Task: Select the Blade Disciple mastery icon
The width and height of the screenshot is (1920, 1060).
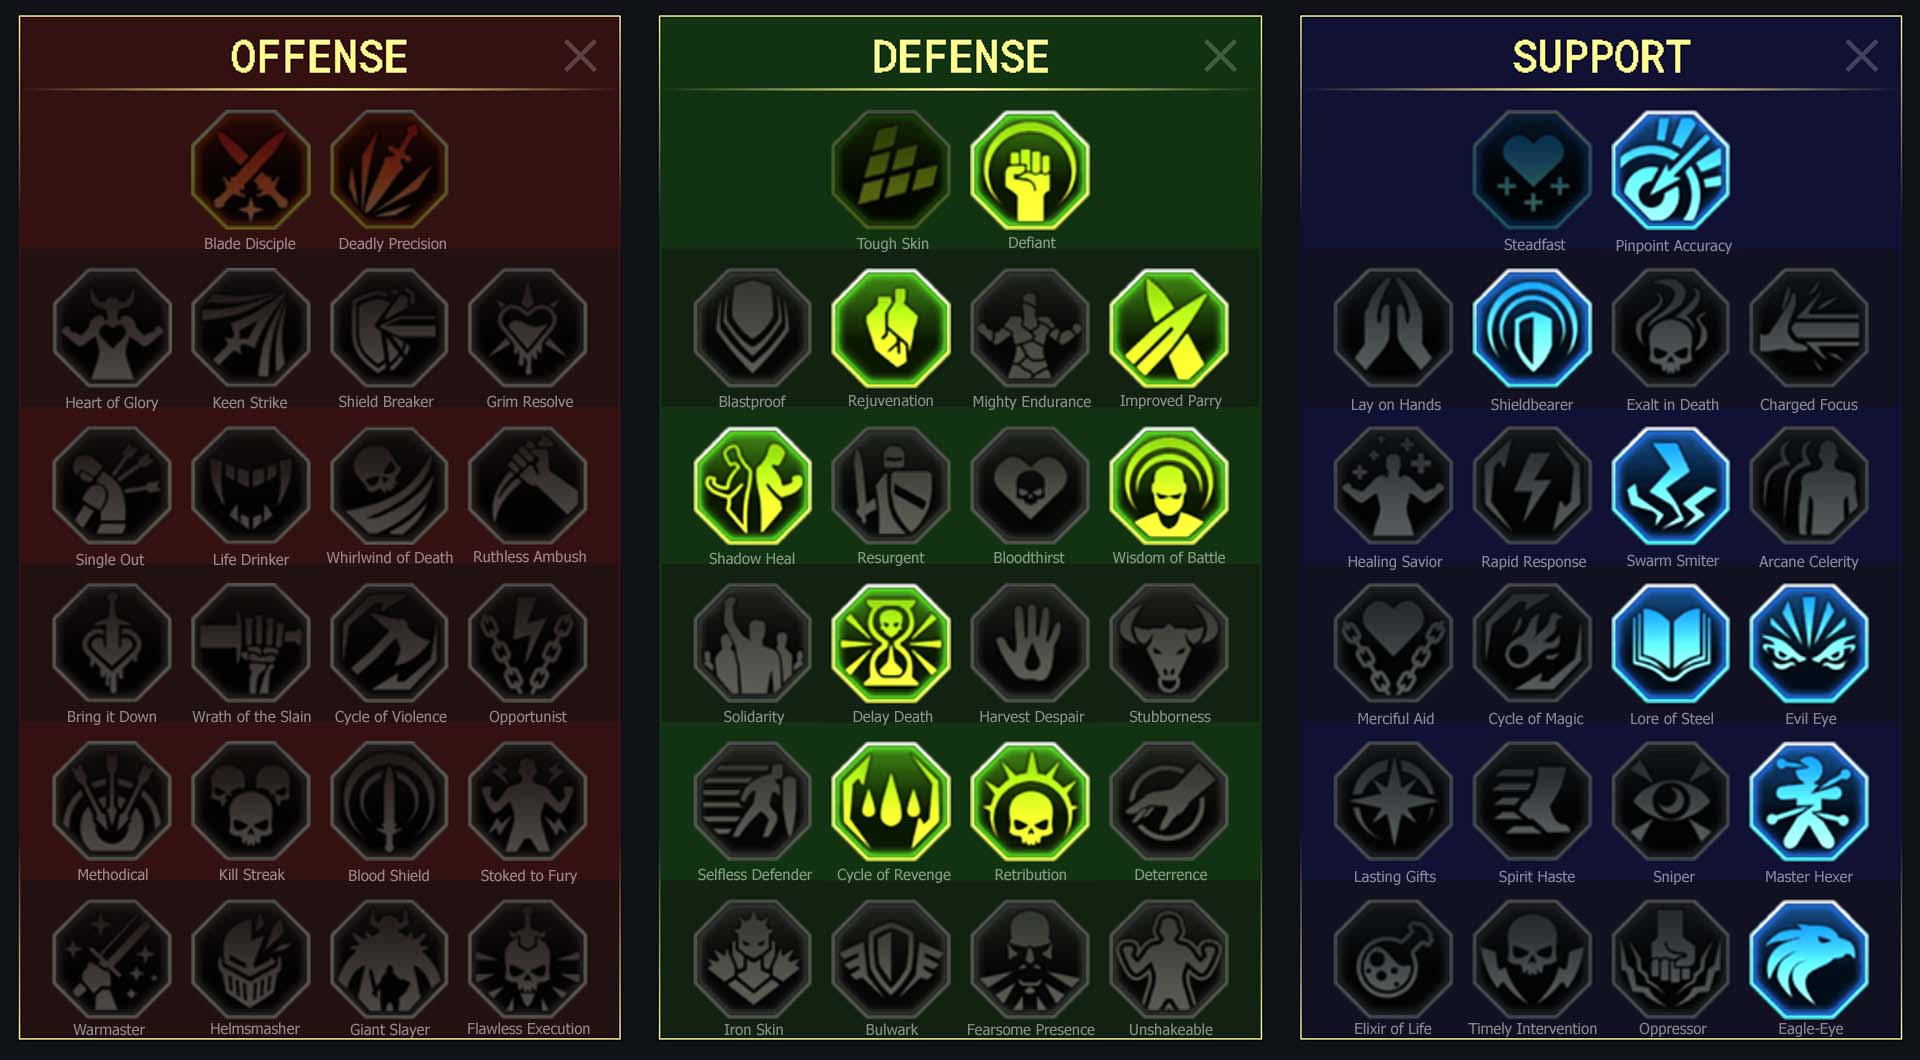Action: tap(250, 170)
